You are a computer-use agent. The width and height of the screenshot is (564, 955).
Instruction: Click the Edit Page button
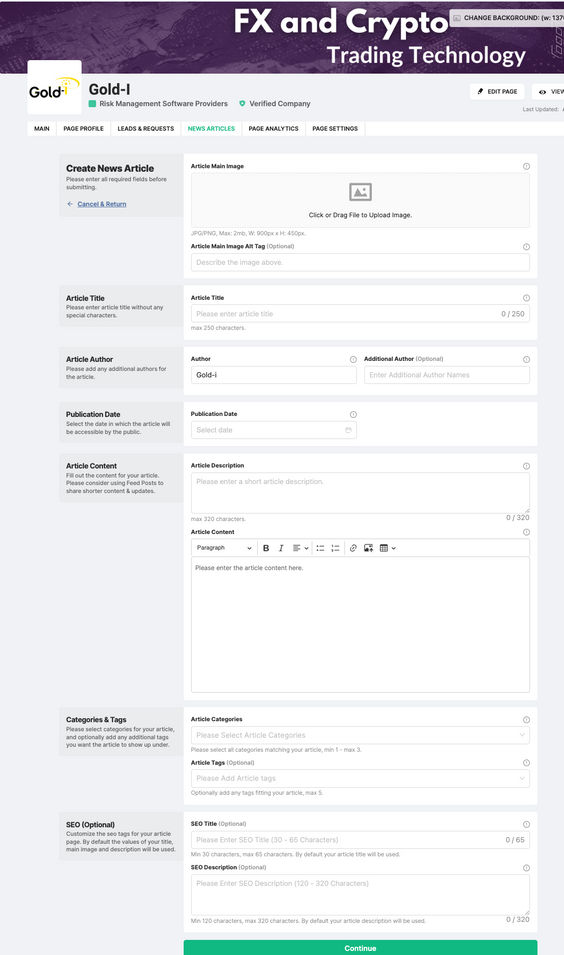click(x=497, y=91)
